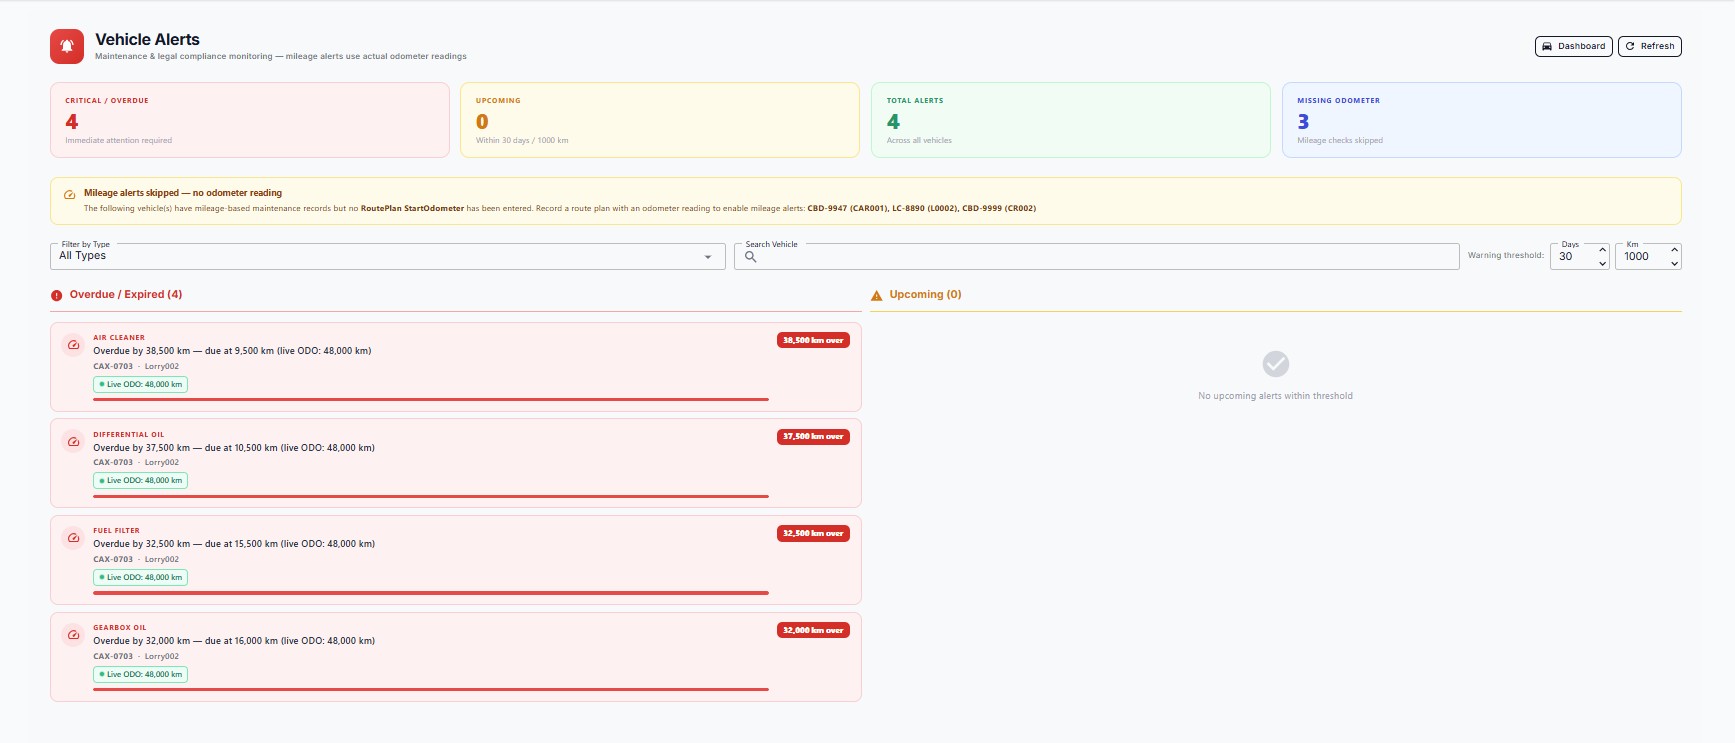Click the speedometer icon on Fuel Filter alert
This screenshot has width=1735, height=743.
(x=73, y=538)
